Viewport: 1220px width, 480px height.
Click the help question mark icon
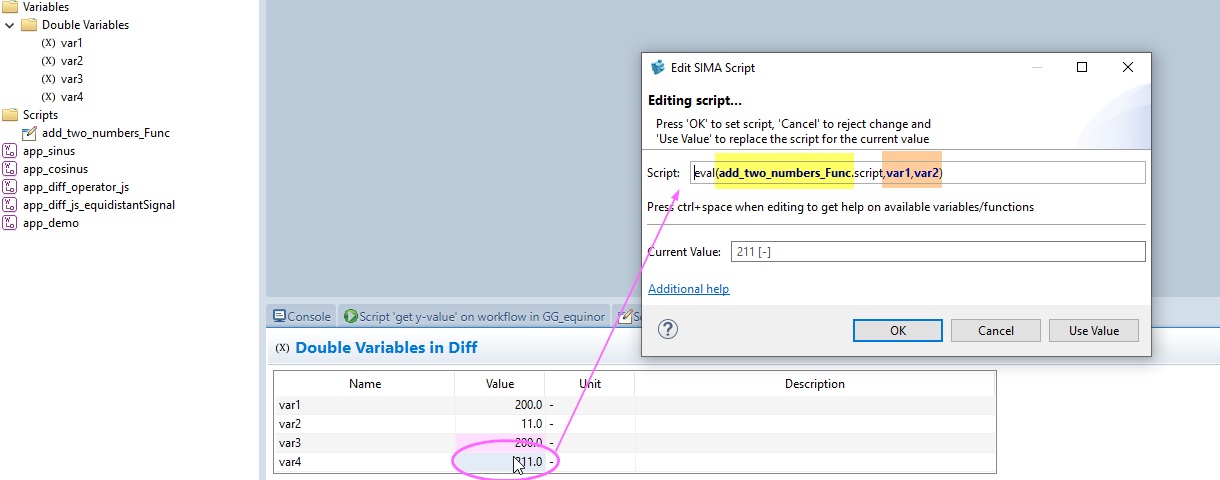pyautogui.click(x=669, y=330)
